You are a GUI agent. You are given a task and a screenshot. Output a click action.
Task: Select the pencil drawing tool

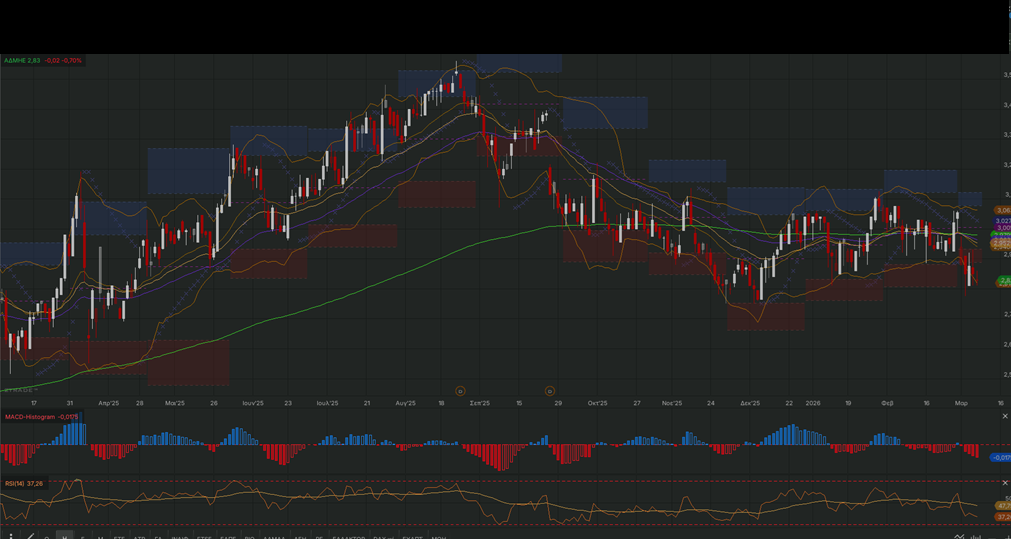[x=30, y=536]
